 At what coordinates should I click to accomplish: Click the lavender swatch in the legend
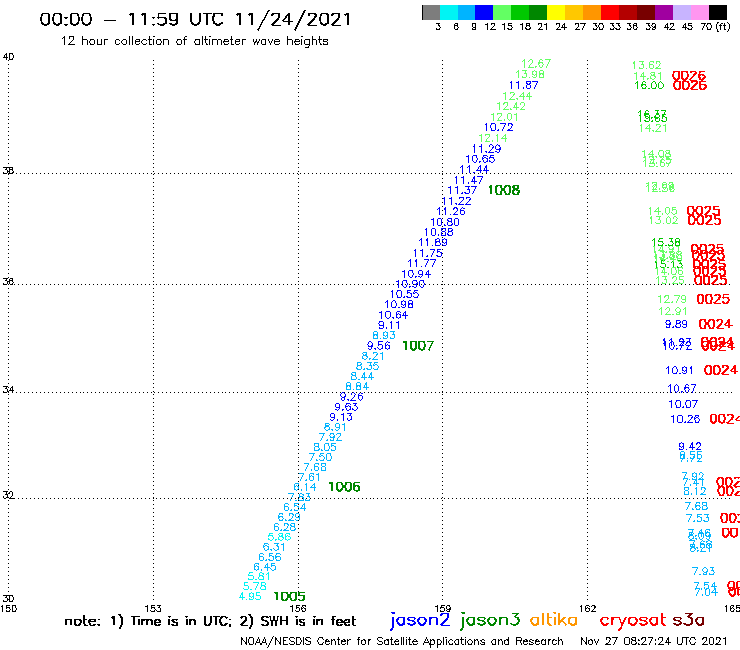pyautogui.click(x=681, y=12)
